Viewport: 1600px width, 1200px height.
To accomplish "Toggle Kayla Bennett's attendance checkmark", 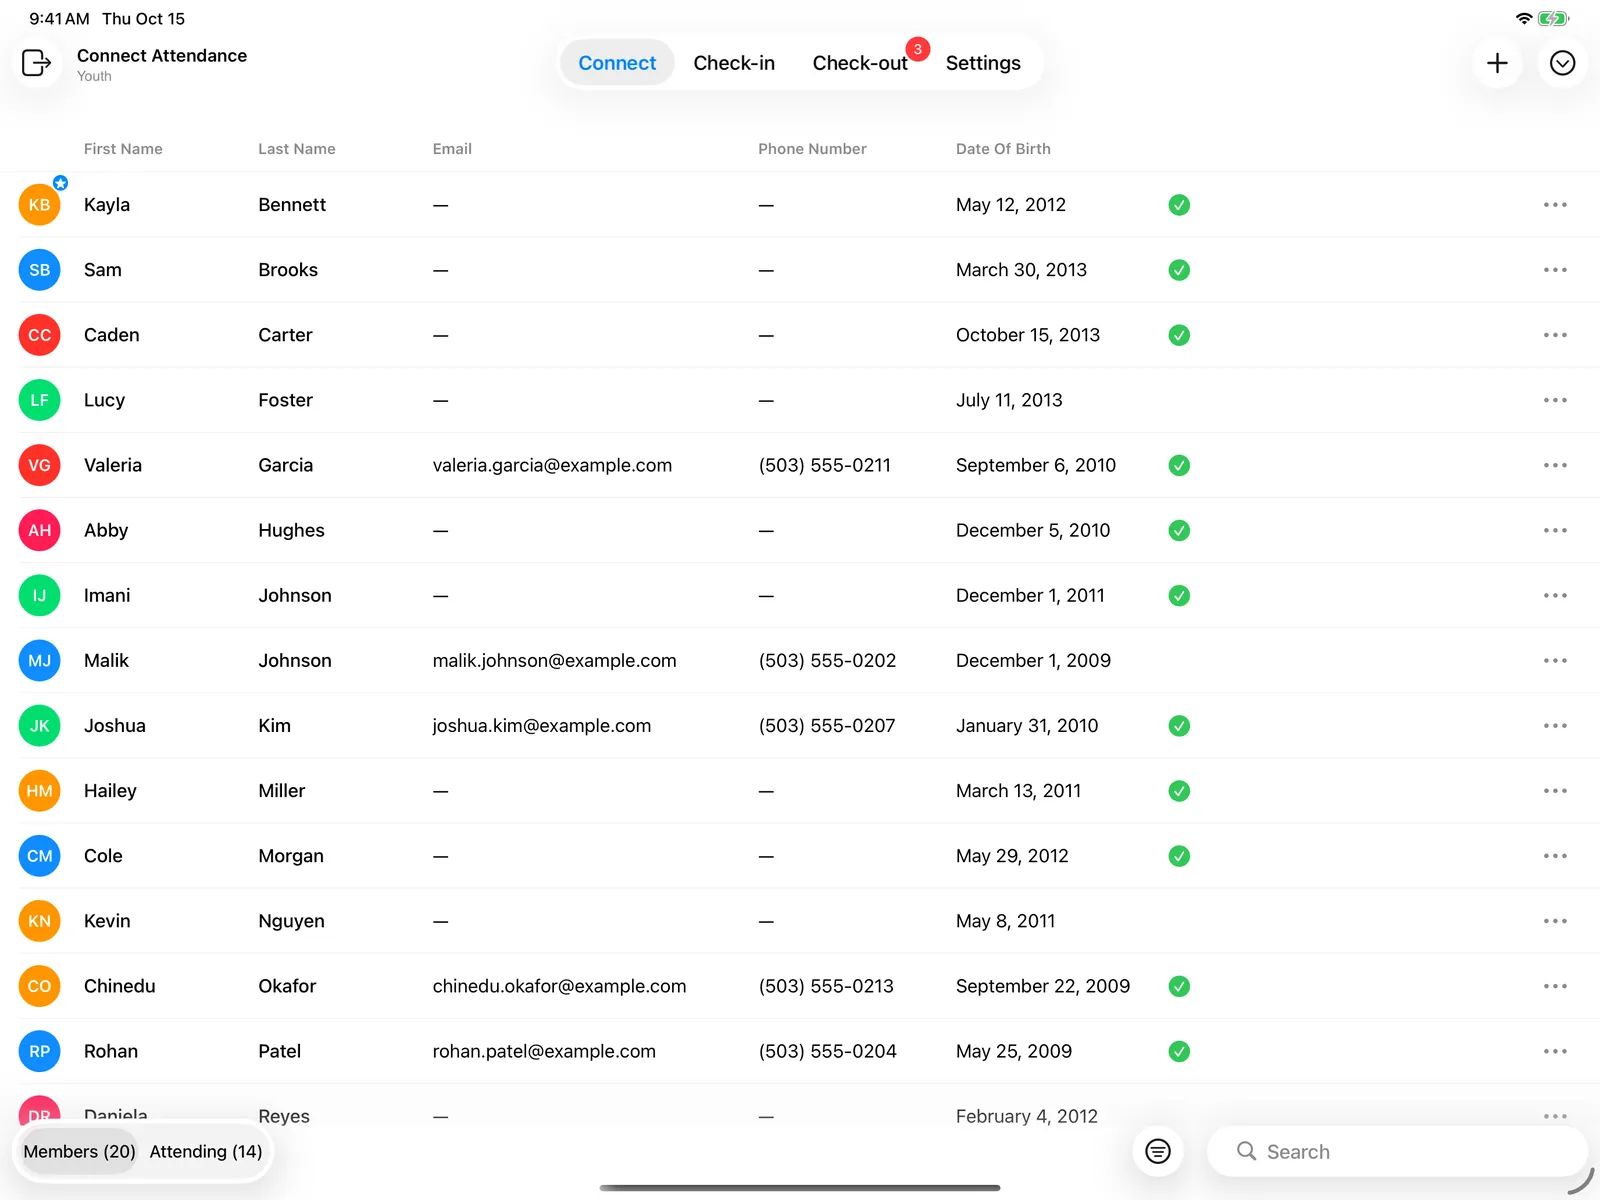I will 1179,205.
